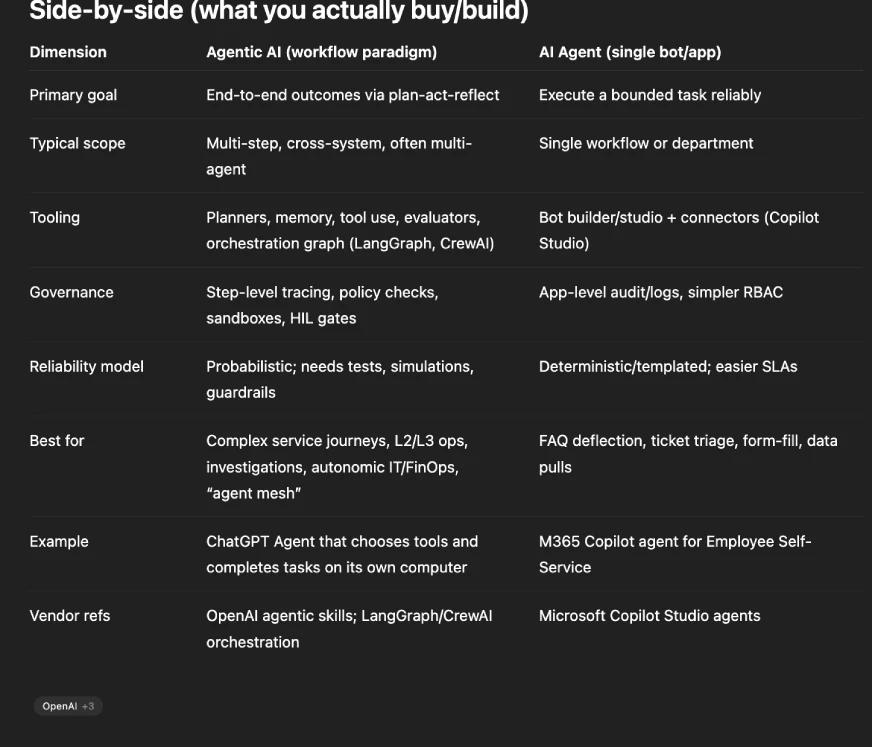This screenshot has width=872, height=747.
Task: Click the 'Deterministic/templated; easier SLAs' cell
Action: pyautogui.click(x=667, y=366)
